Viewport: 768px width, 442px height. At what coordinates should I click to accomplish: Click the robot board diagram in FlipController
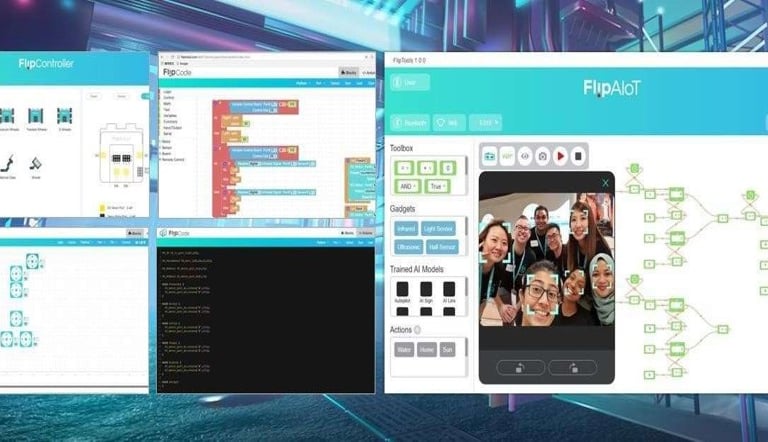tap(121, 154)
